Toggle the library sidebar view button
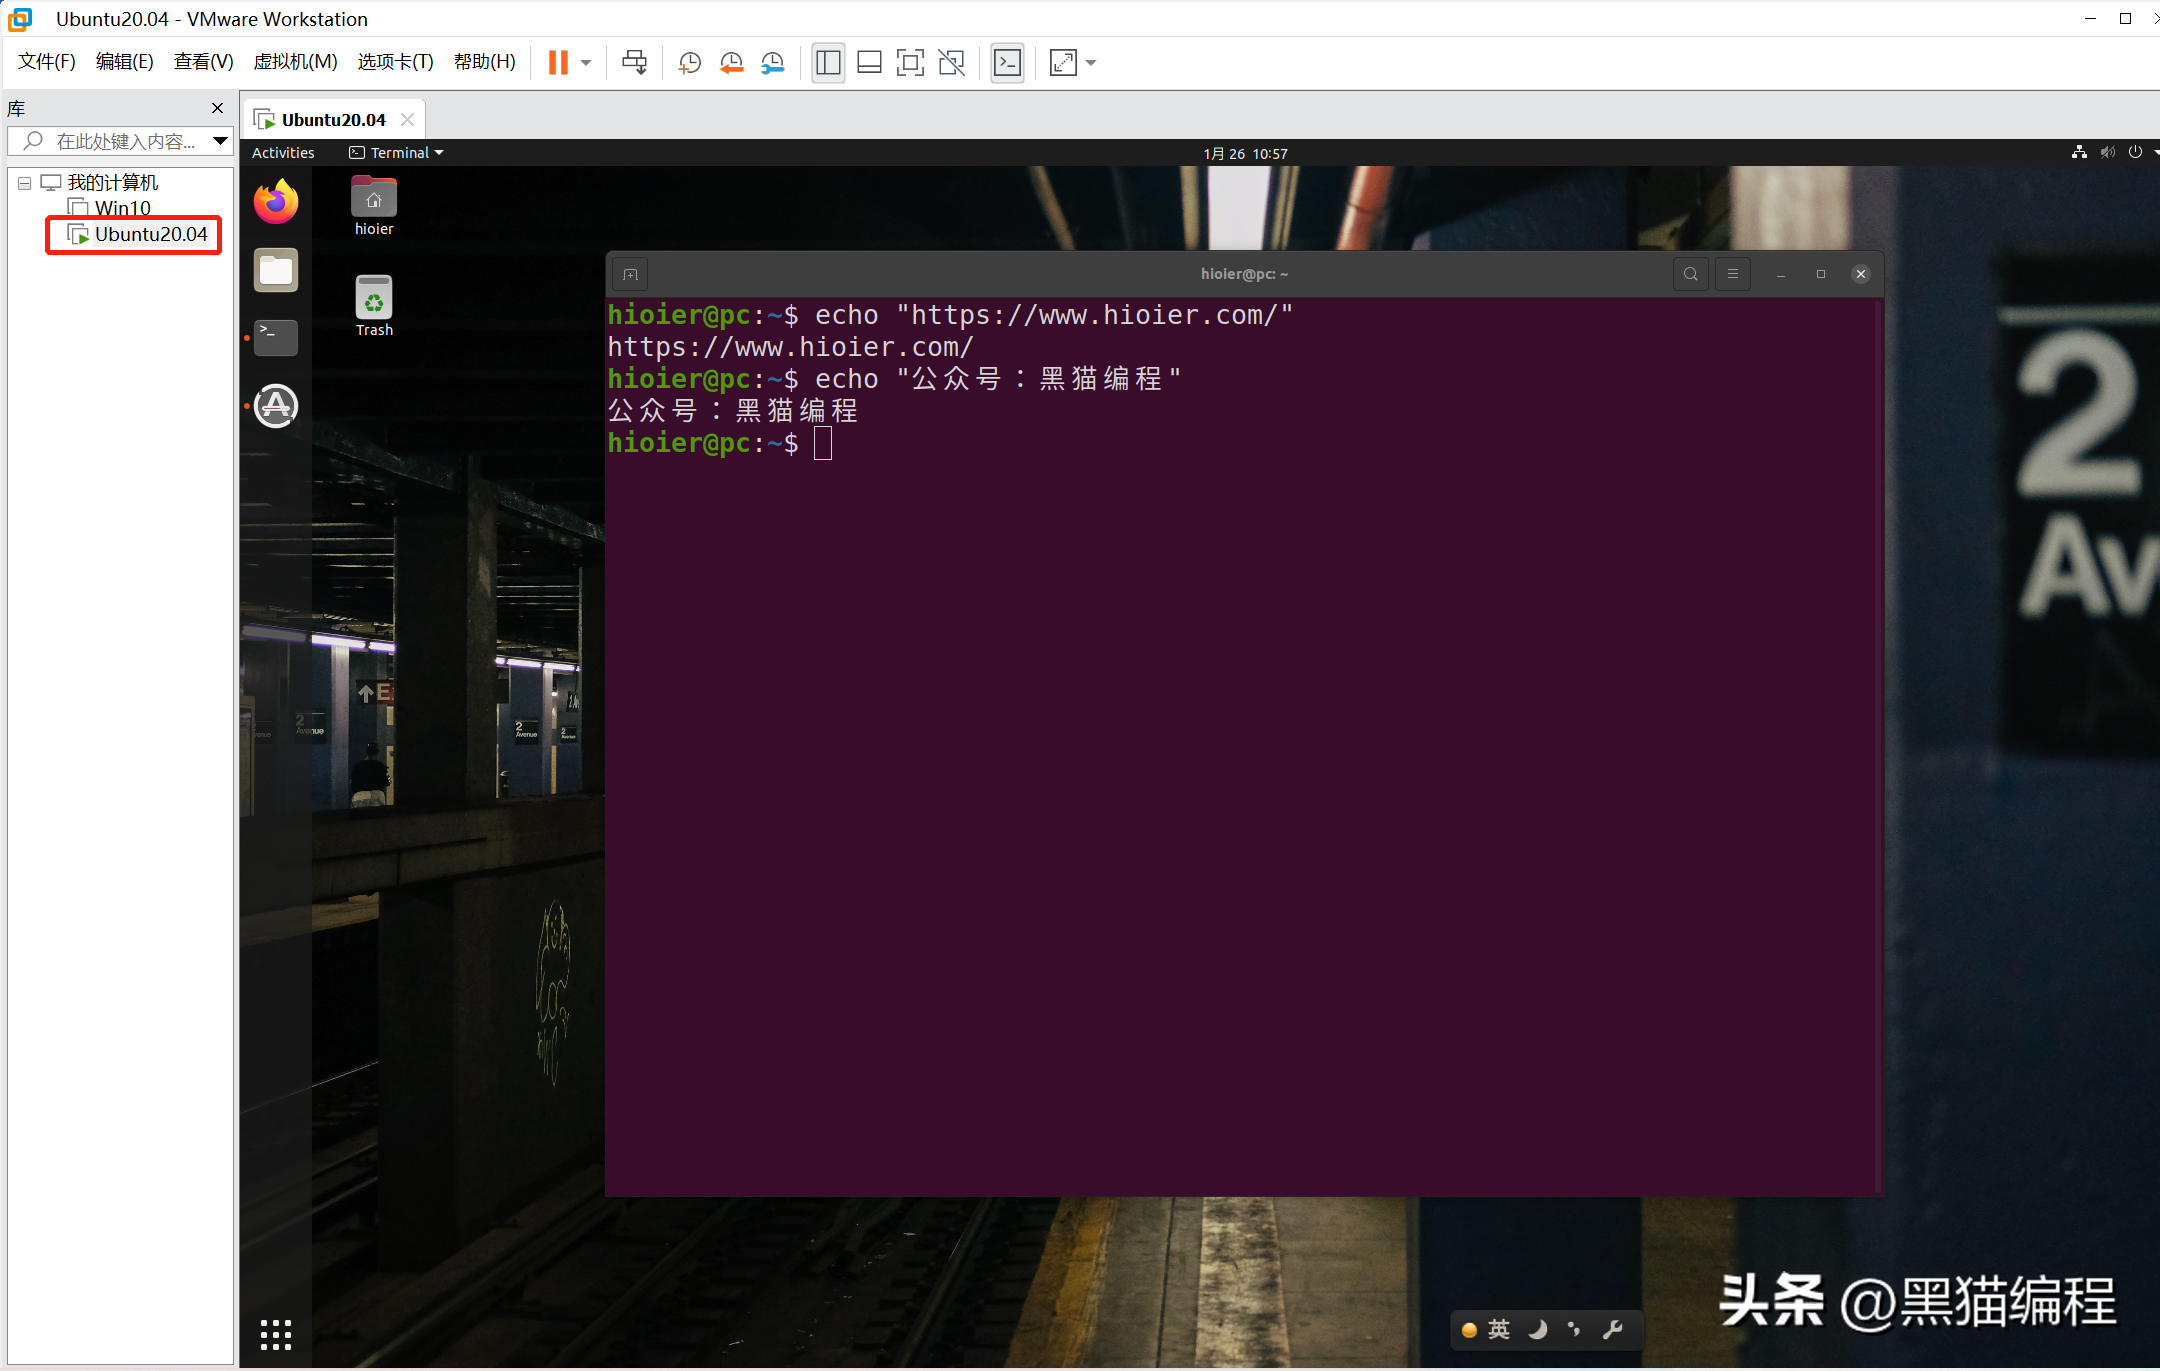 828,63
